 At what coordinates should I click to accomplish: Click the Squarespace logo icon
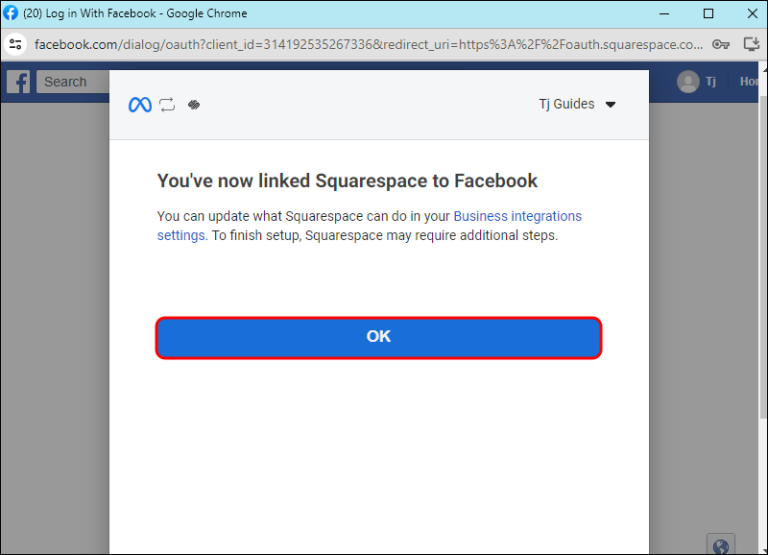pyautogui.click(x=194, y=105)
